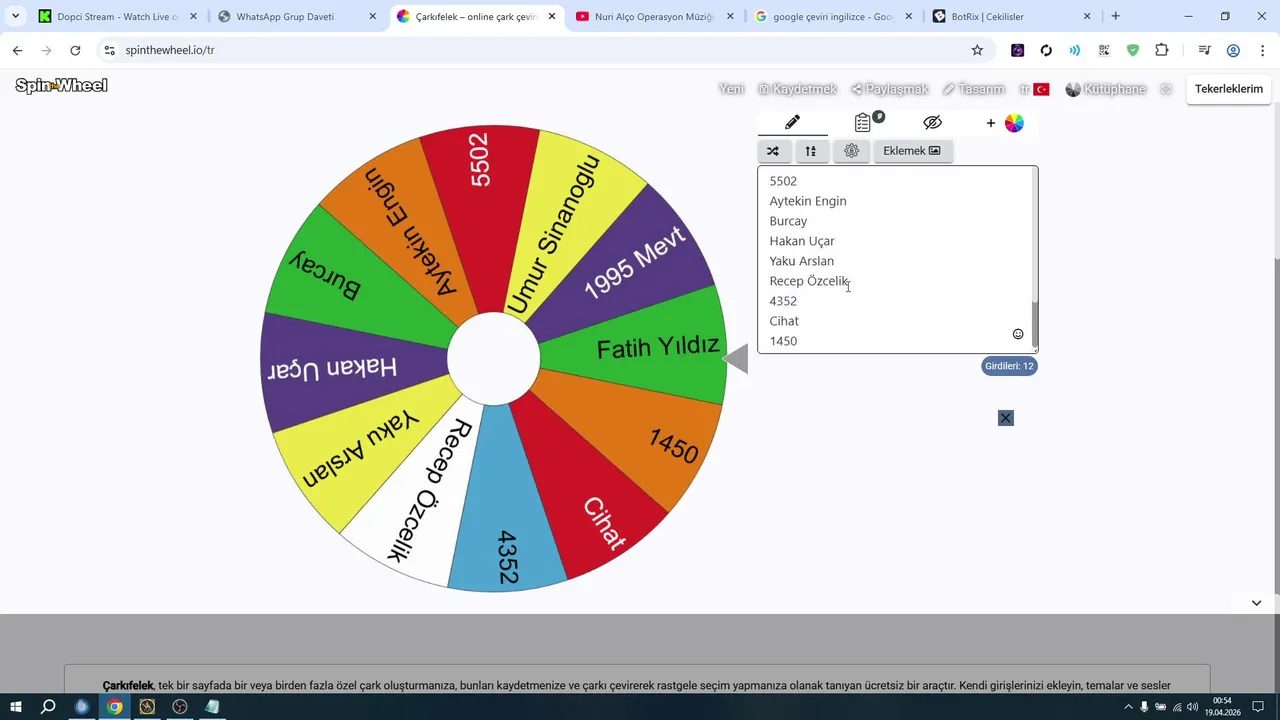Select the 'Cihat' entry text line
Viewport: 1280px width, 720px height.
(x=784, y=321)
